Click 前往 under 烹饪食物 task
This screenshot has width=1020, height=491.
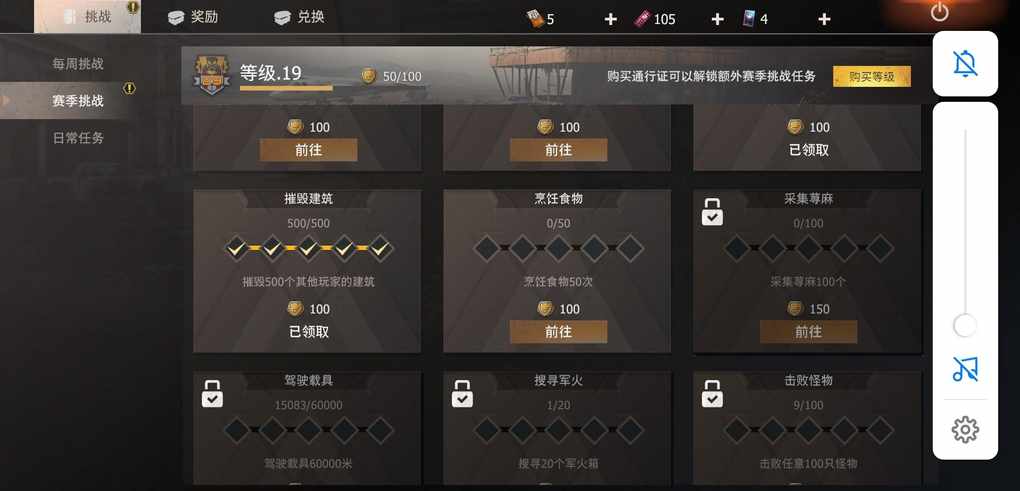coord(558,332)
